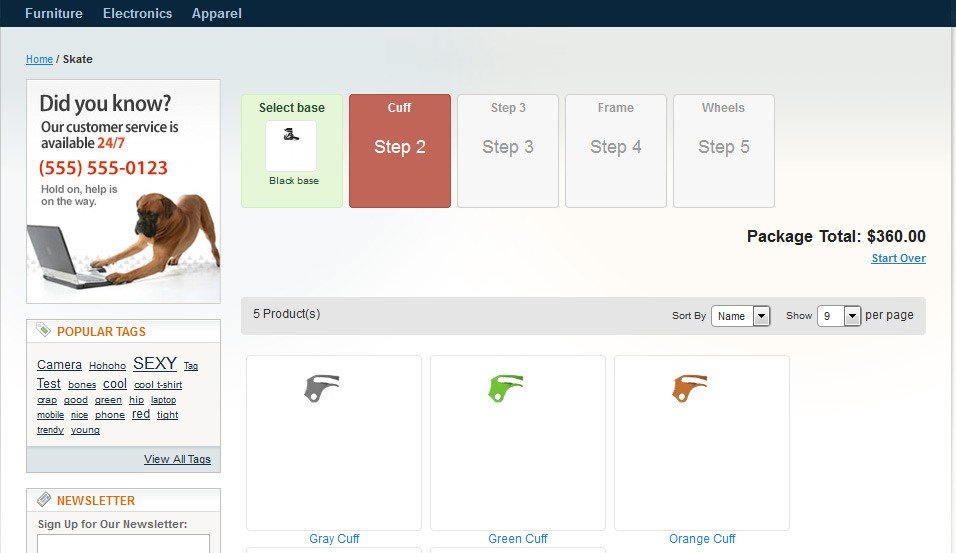Open the laptop tag

[x=163, y=400]
